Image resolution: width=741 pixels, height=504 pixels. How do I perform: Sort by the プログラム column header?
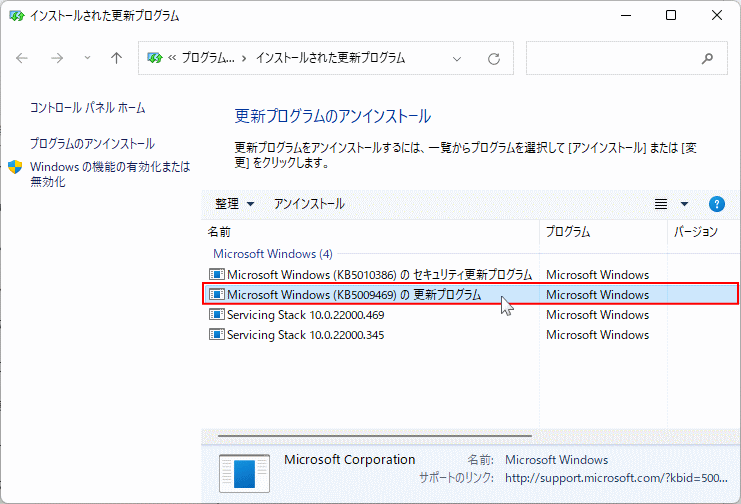603,232
